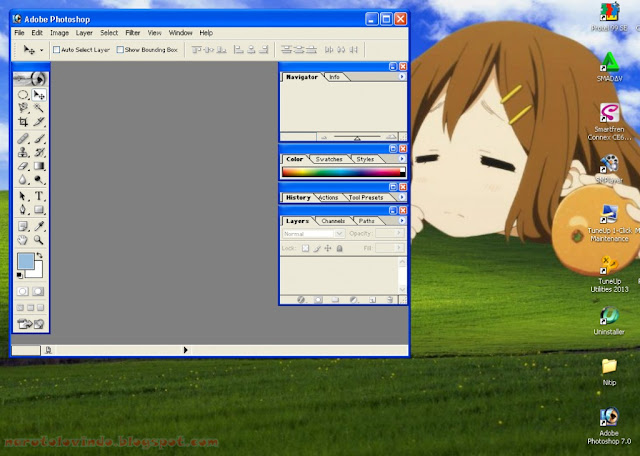Select the Hand tool
The image size is (640, 456).
click(23, 240)
